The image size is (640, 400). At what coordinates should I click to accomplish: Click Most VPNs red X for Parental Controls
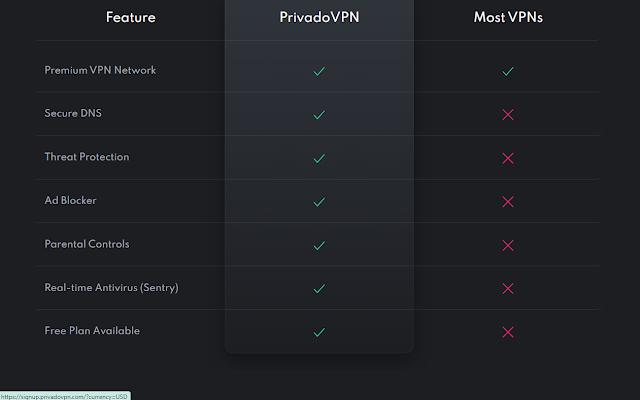[x=508, y=245]
